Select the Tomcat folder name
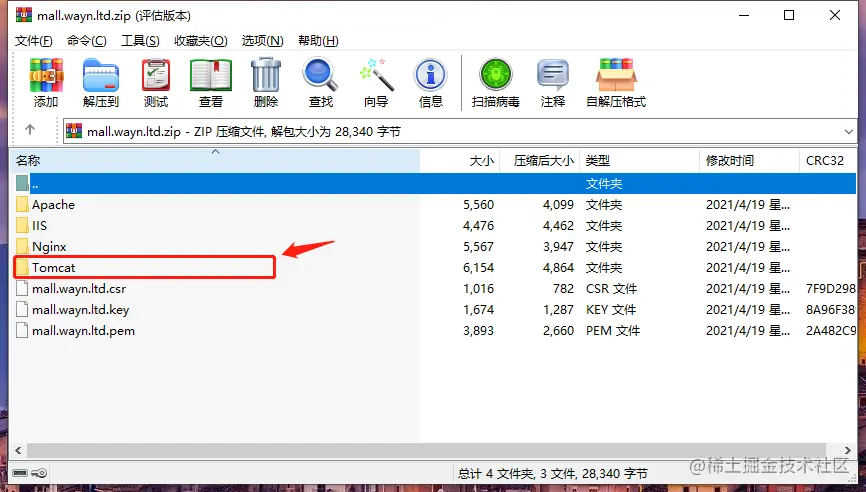Viewport: 866px width, 492px height. 54,268
